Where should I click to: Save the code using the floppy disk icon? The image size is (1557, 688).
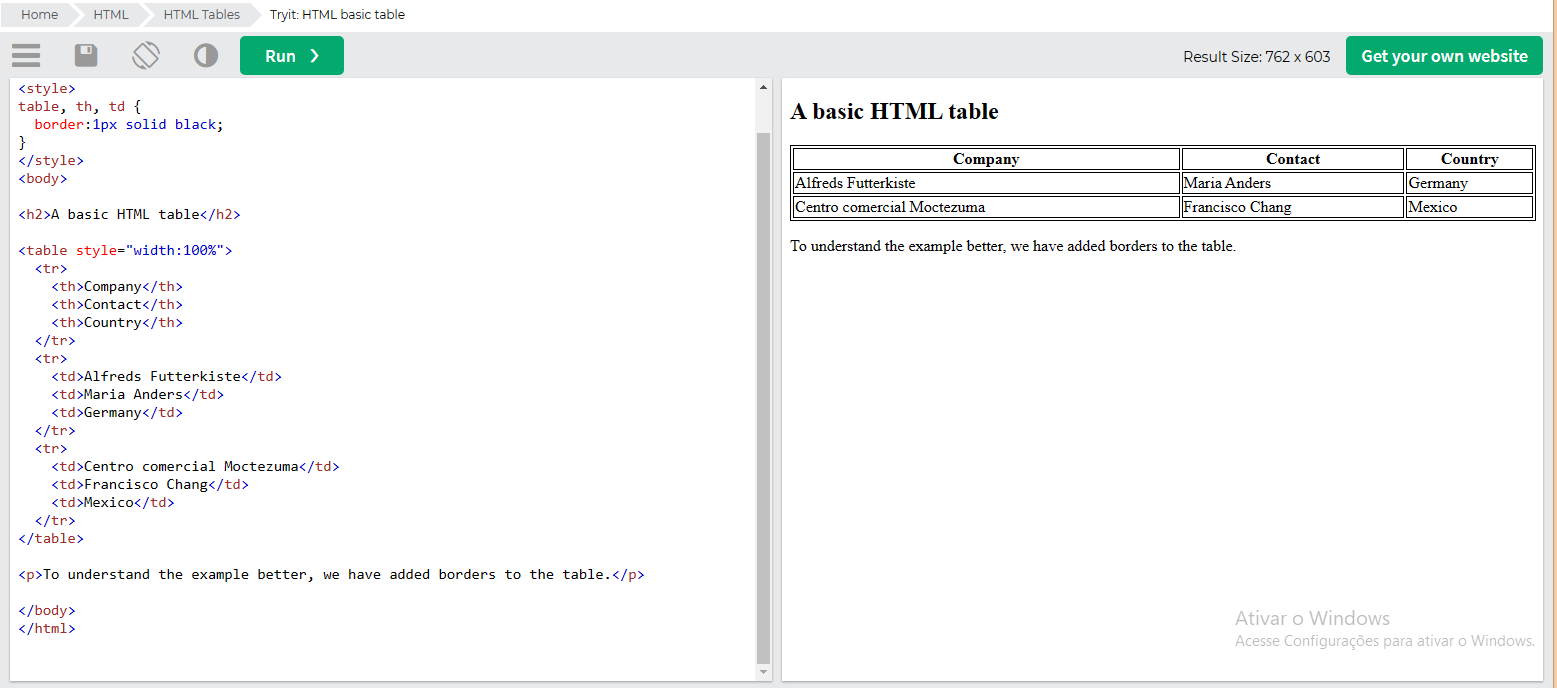[86, 55]
